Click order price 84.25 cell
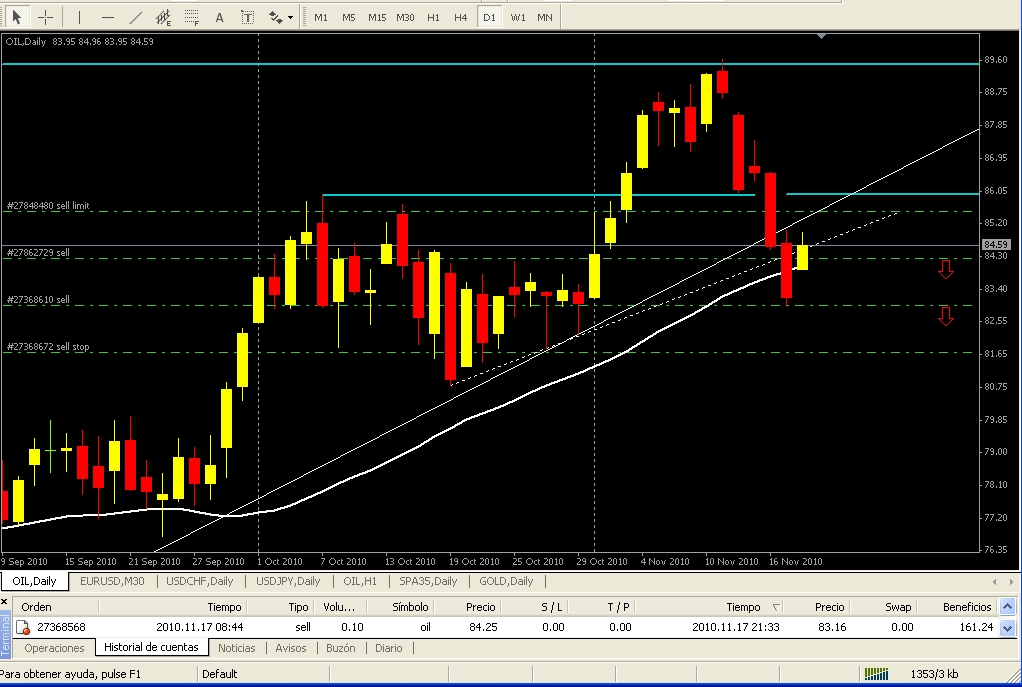The image size is (1022, 687). coord(483,627)
